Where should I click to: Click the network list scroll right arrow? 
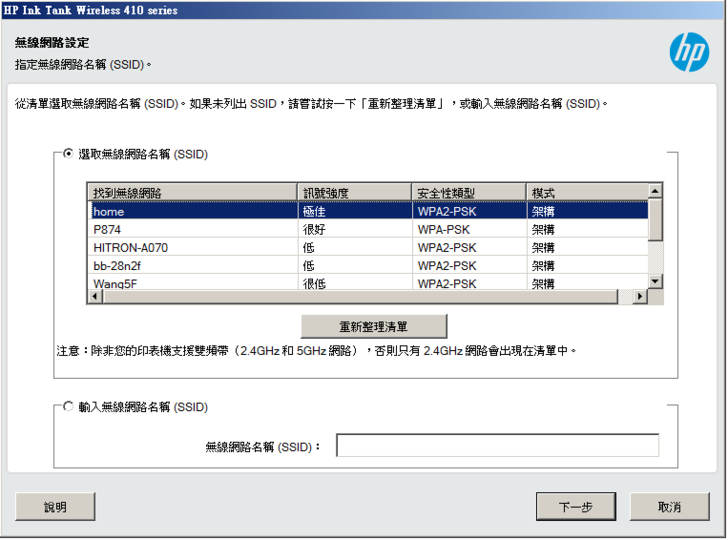point(640,296)
